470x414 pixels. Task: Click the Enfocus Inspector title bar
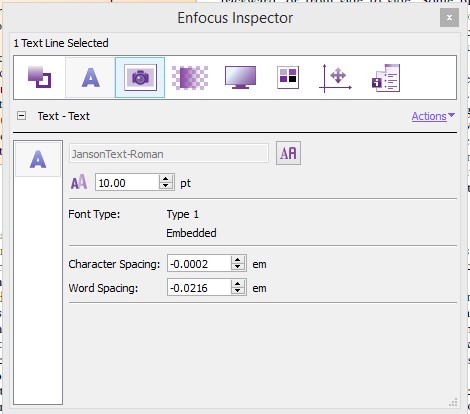[235, 18]
